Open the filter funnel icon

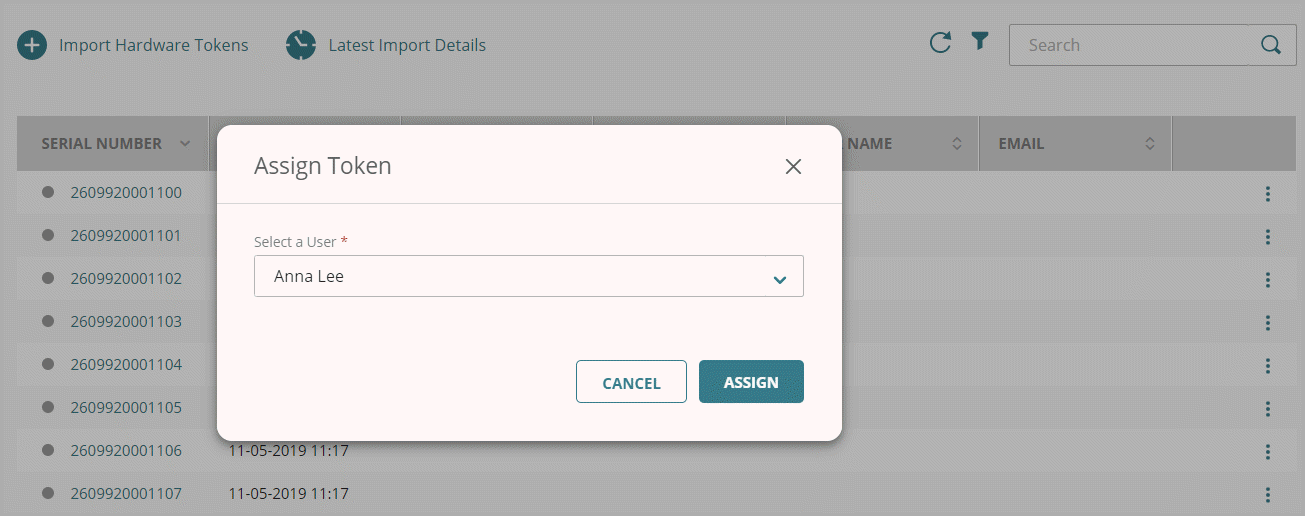tap(980, 41)
